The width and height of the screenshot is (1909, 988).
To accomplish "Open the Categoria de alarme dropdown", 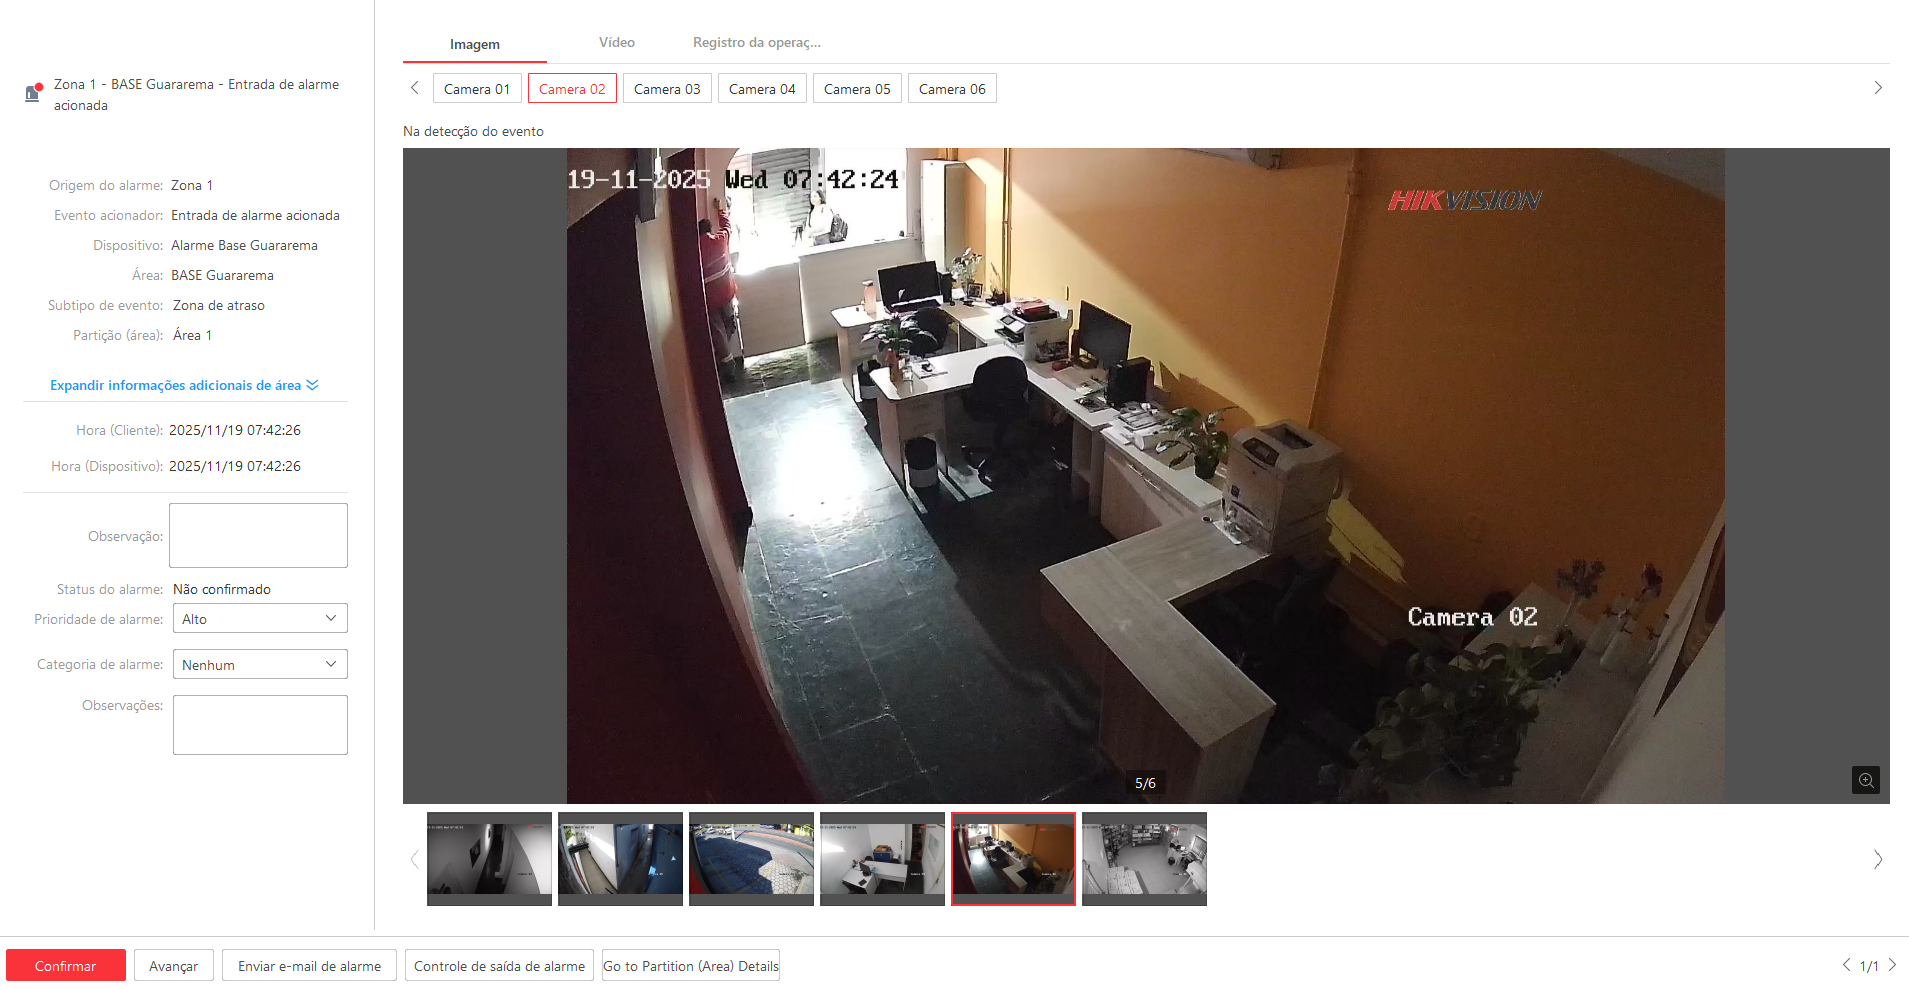I will coord(260,665).
